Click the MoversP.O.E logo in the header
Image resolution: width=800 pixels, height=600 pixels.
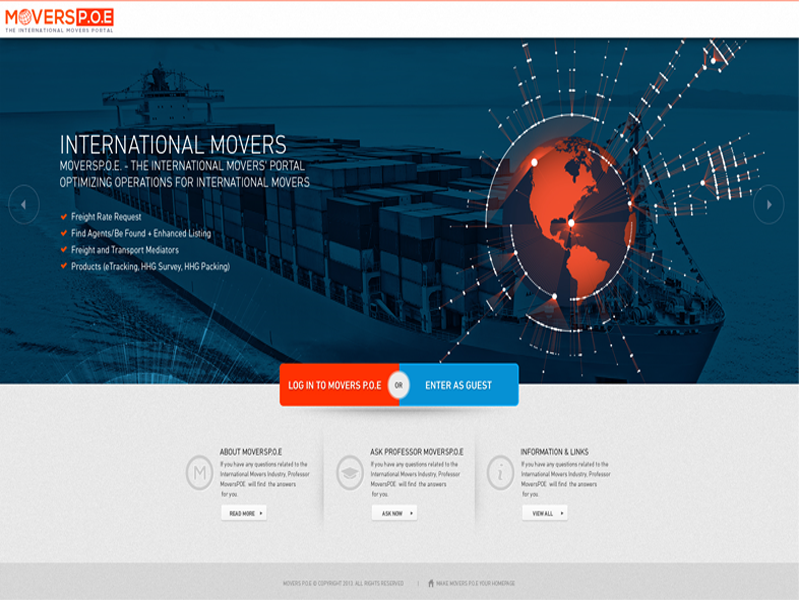point(59,18)
